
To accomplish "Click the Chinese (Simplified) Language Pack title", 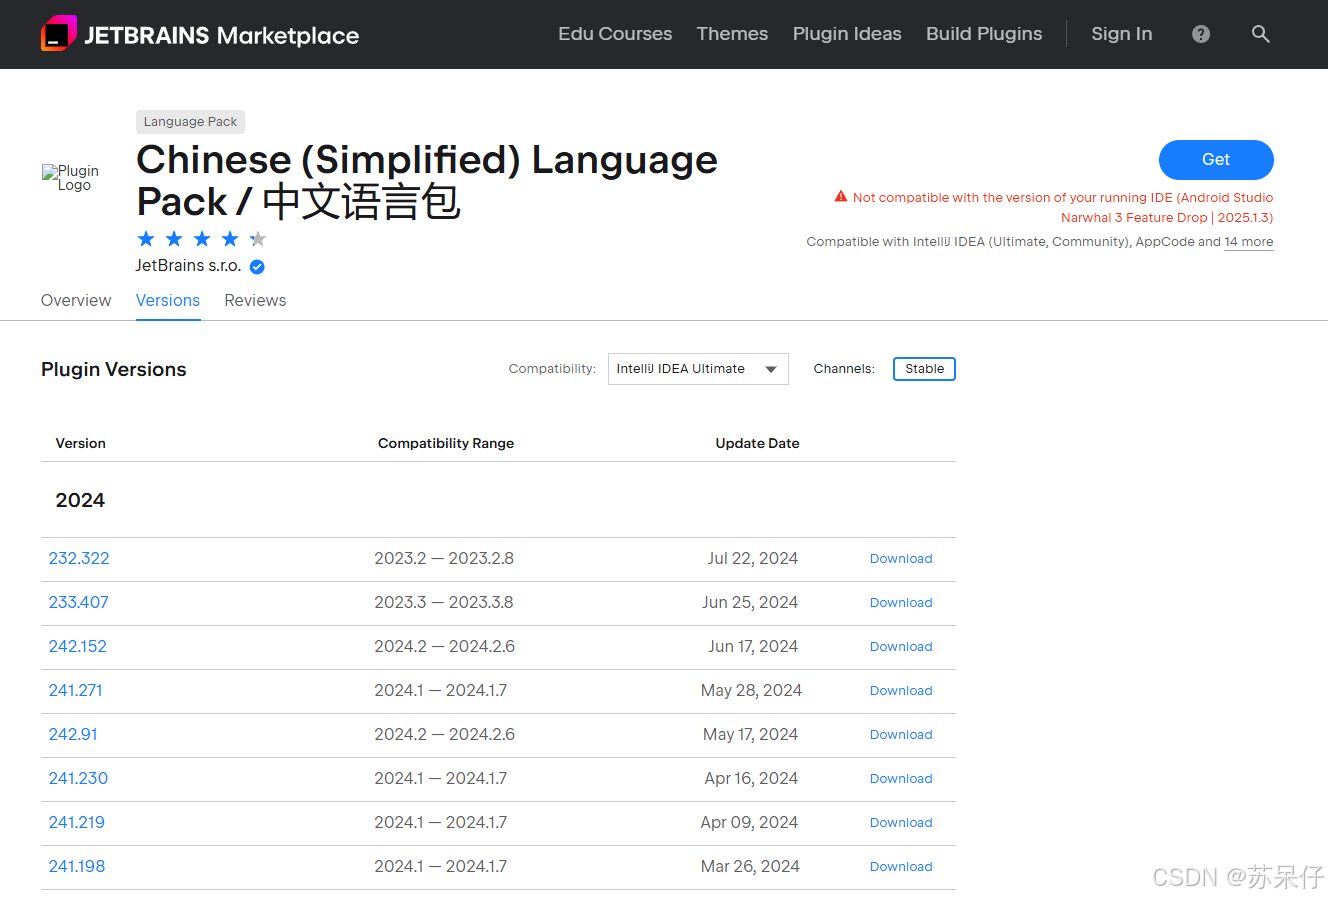I will click(427, 181).
